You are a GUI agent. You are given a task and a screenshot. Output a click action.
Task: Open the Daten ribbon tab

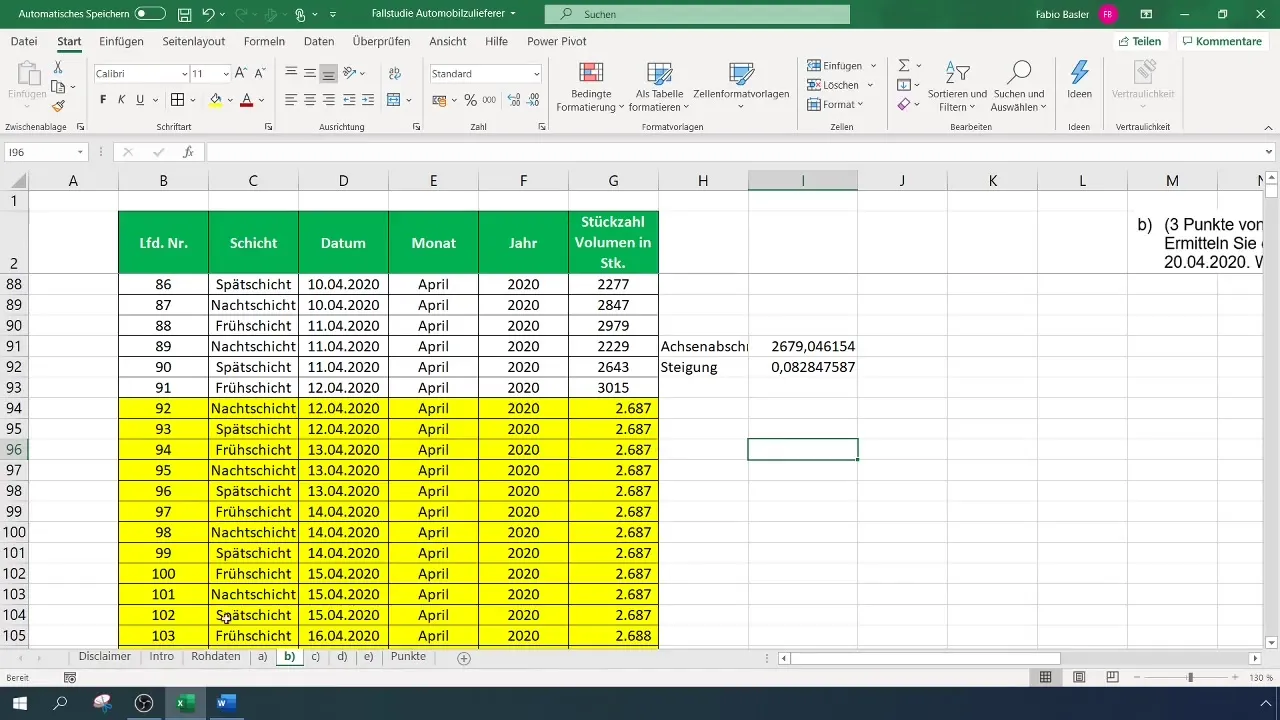coord(319,41)
